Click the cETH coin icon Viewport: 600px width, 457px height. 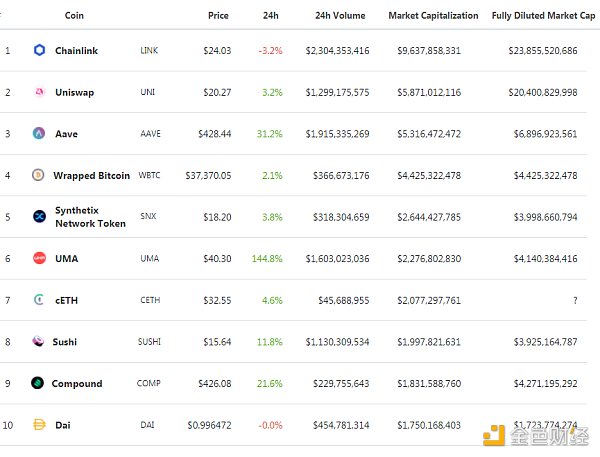click(39, 300)
